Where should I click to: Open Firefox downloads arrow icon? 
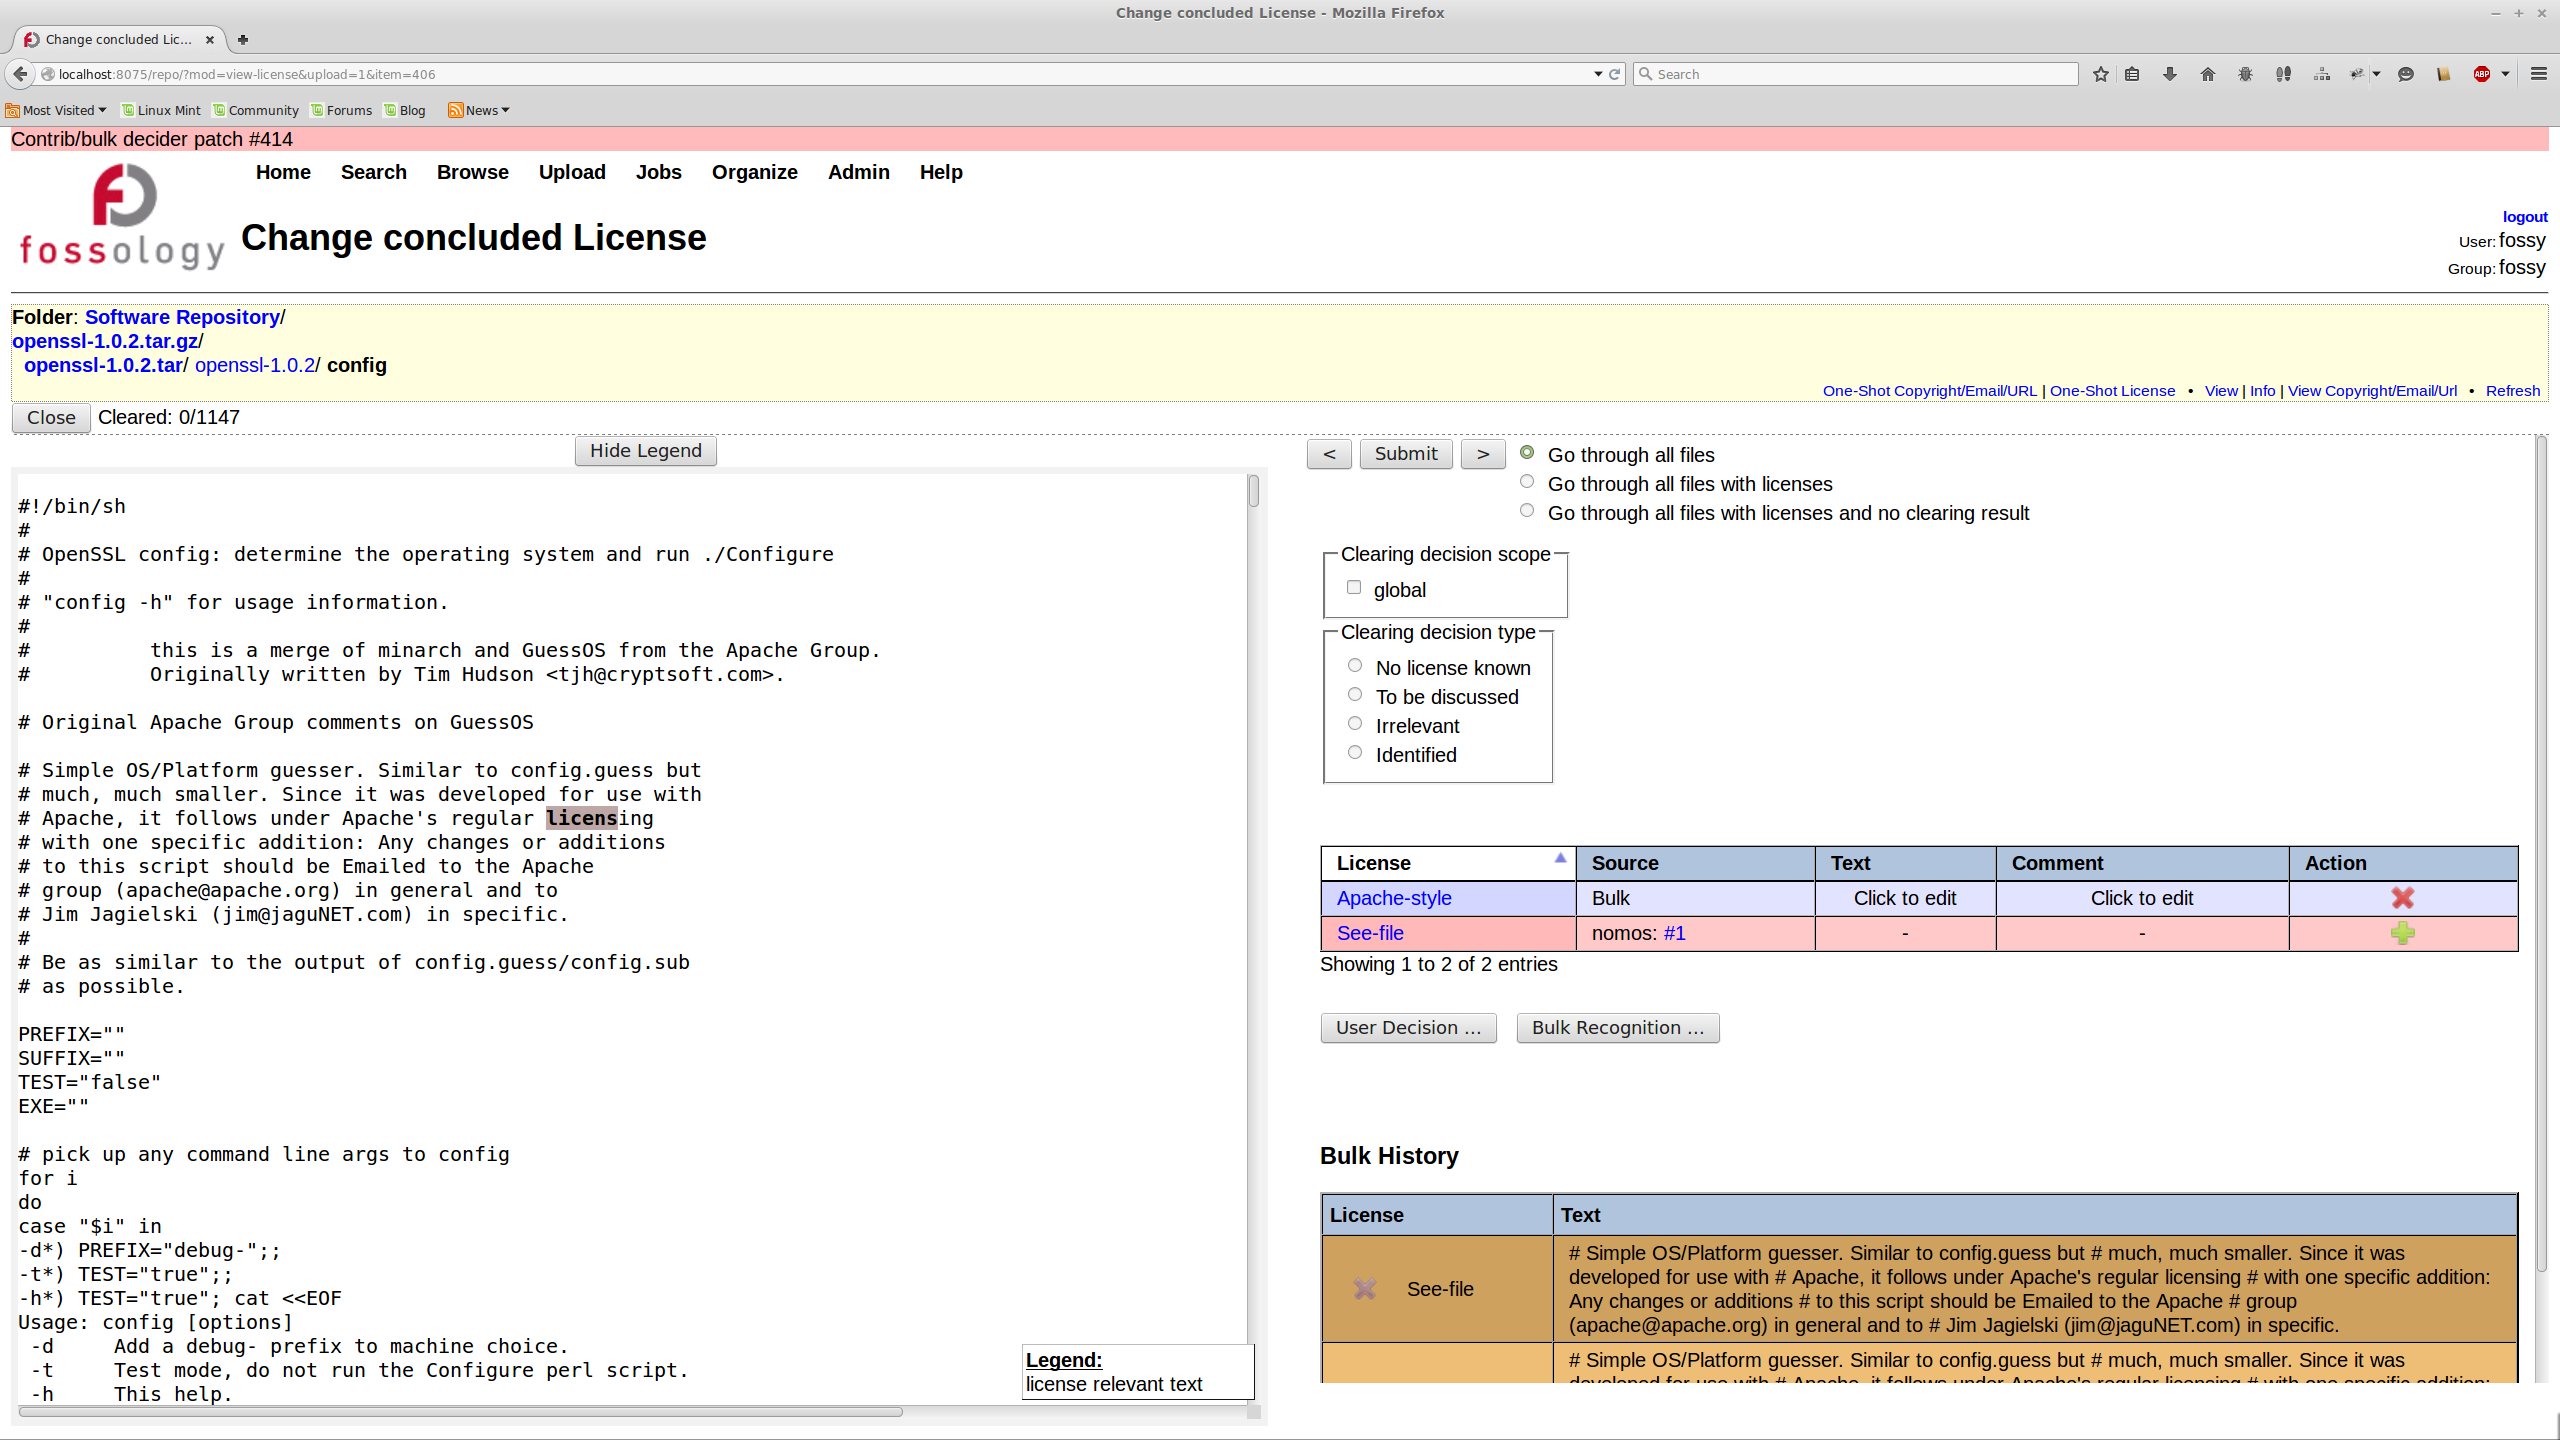coord(2169,74)
